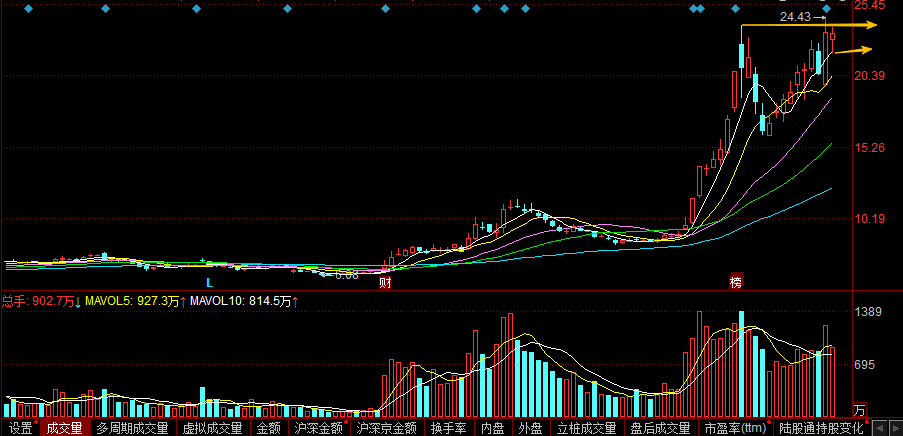Click the 15.26 price axis label
The width and height of the screenshot is (903, 436).
(870, 147)
